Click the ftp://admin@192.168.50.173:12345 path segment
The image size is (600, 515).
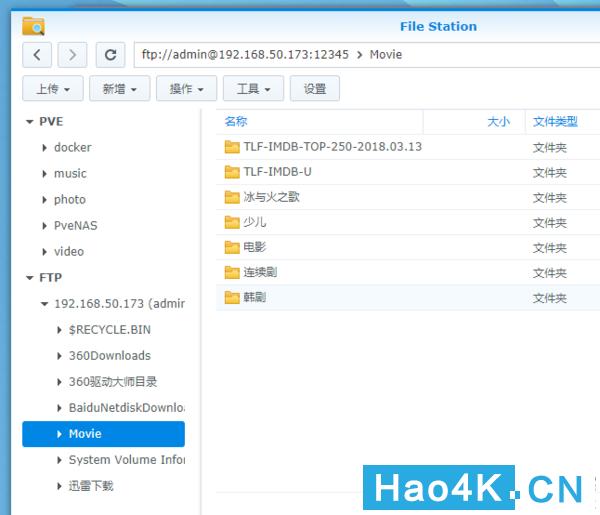245,54
